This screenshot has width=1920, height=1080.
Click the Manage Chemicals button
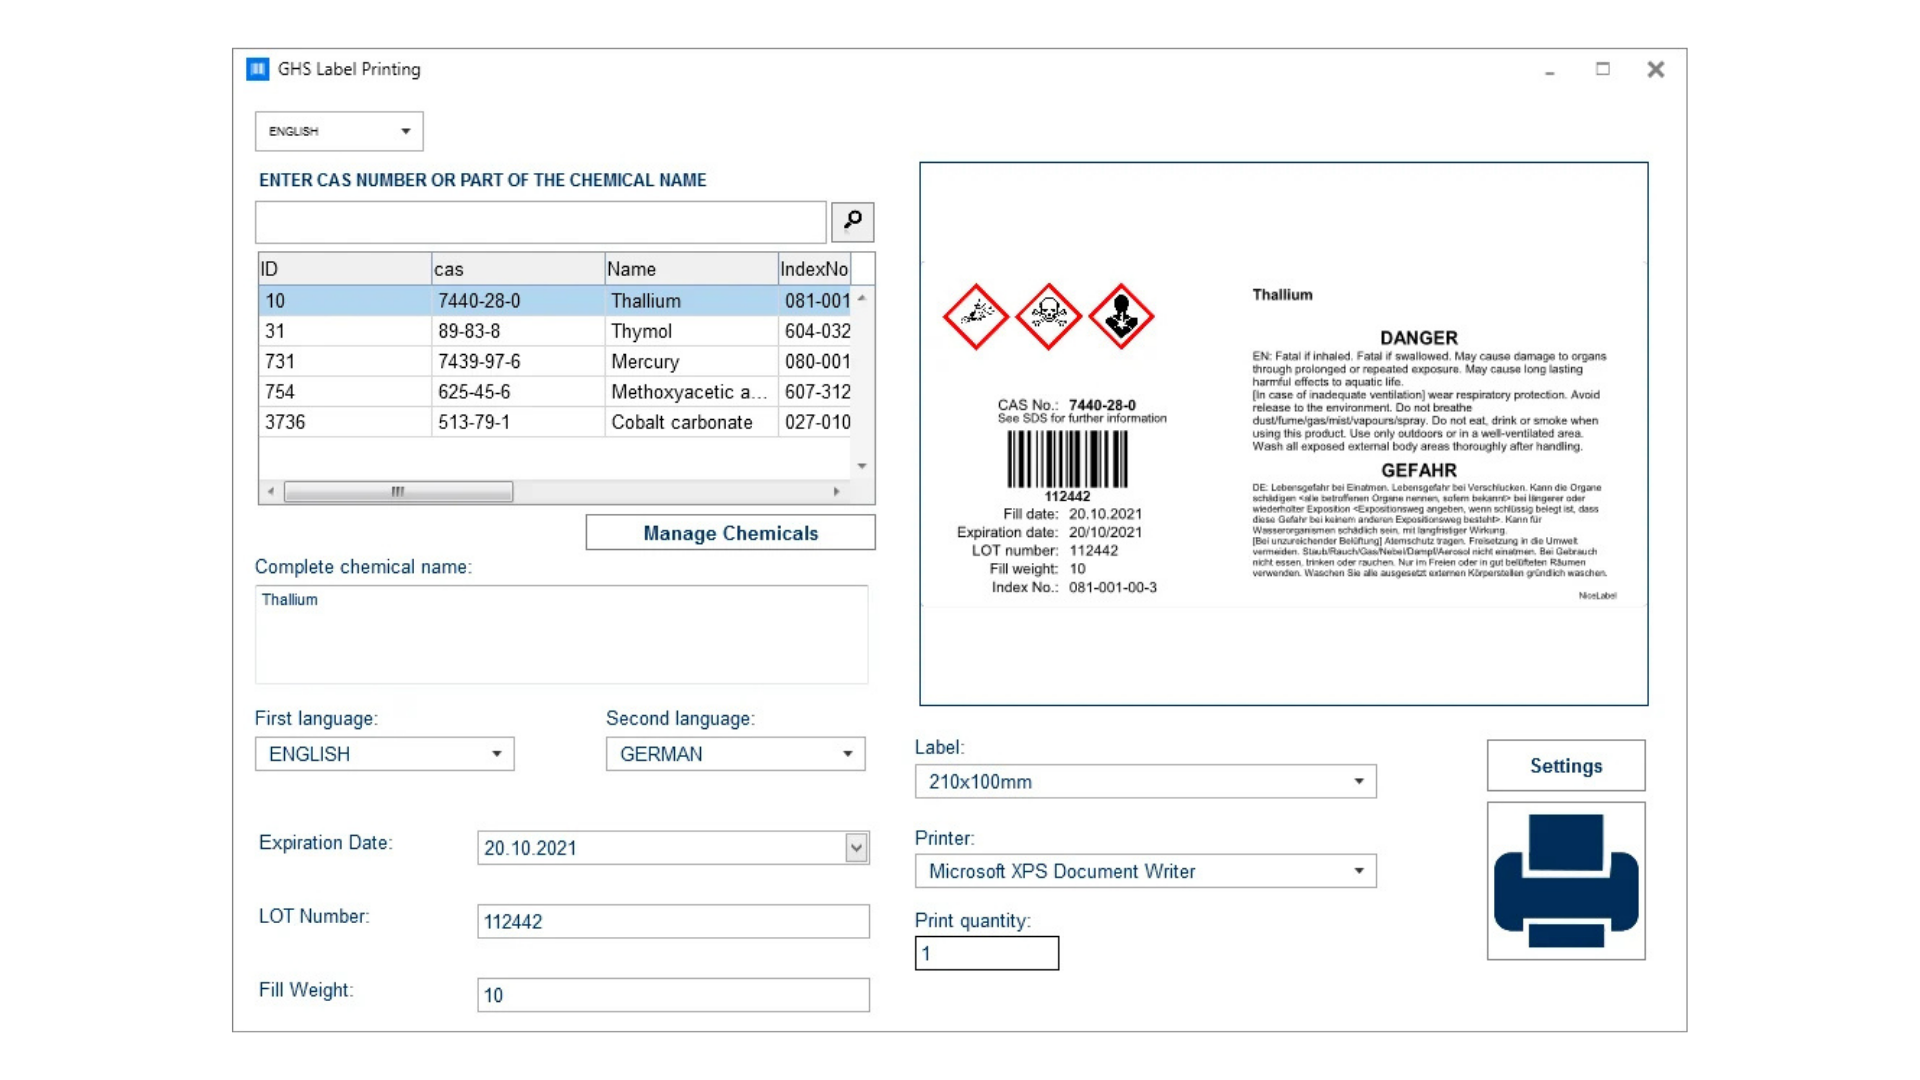click(x=731, y=533)
